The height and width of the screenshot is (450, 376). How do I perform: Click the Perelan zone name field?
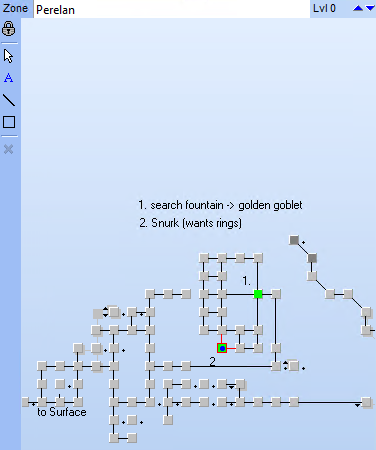pos(172,9)
